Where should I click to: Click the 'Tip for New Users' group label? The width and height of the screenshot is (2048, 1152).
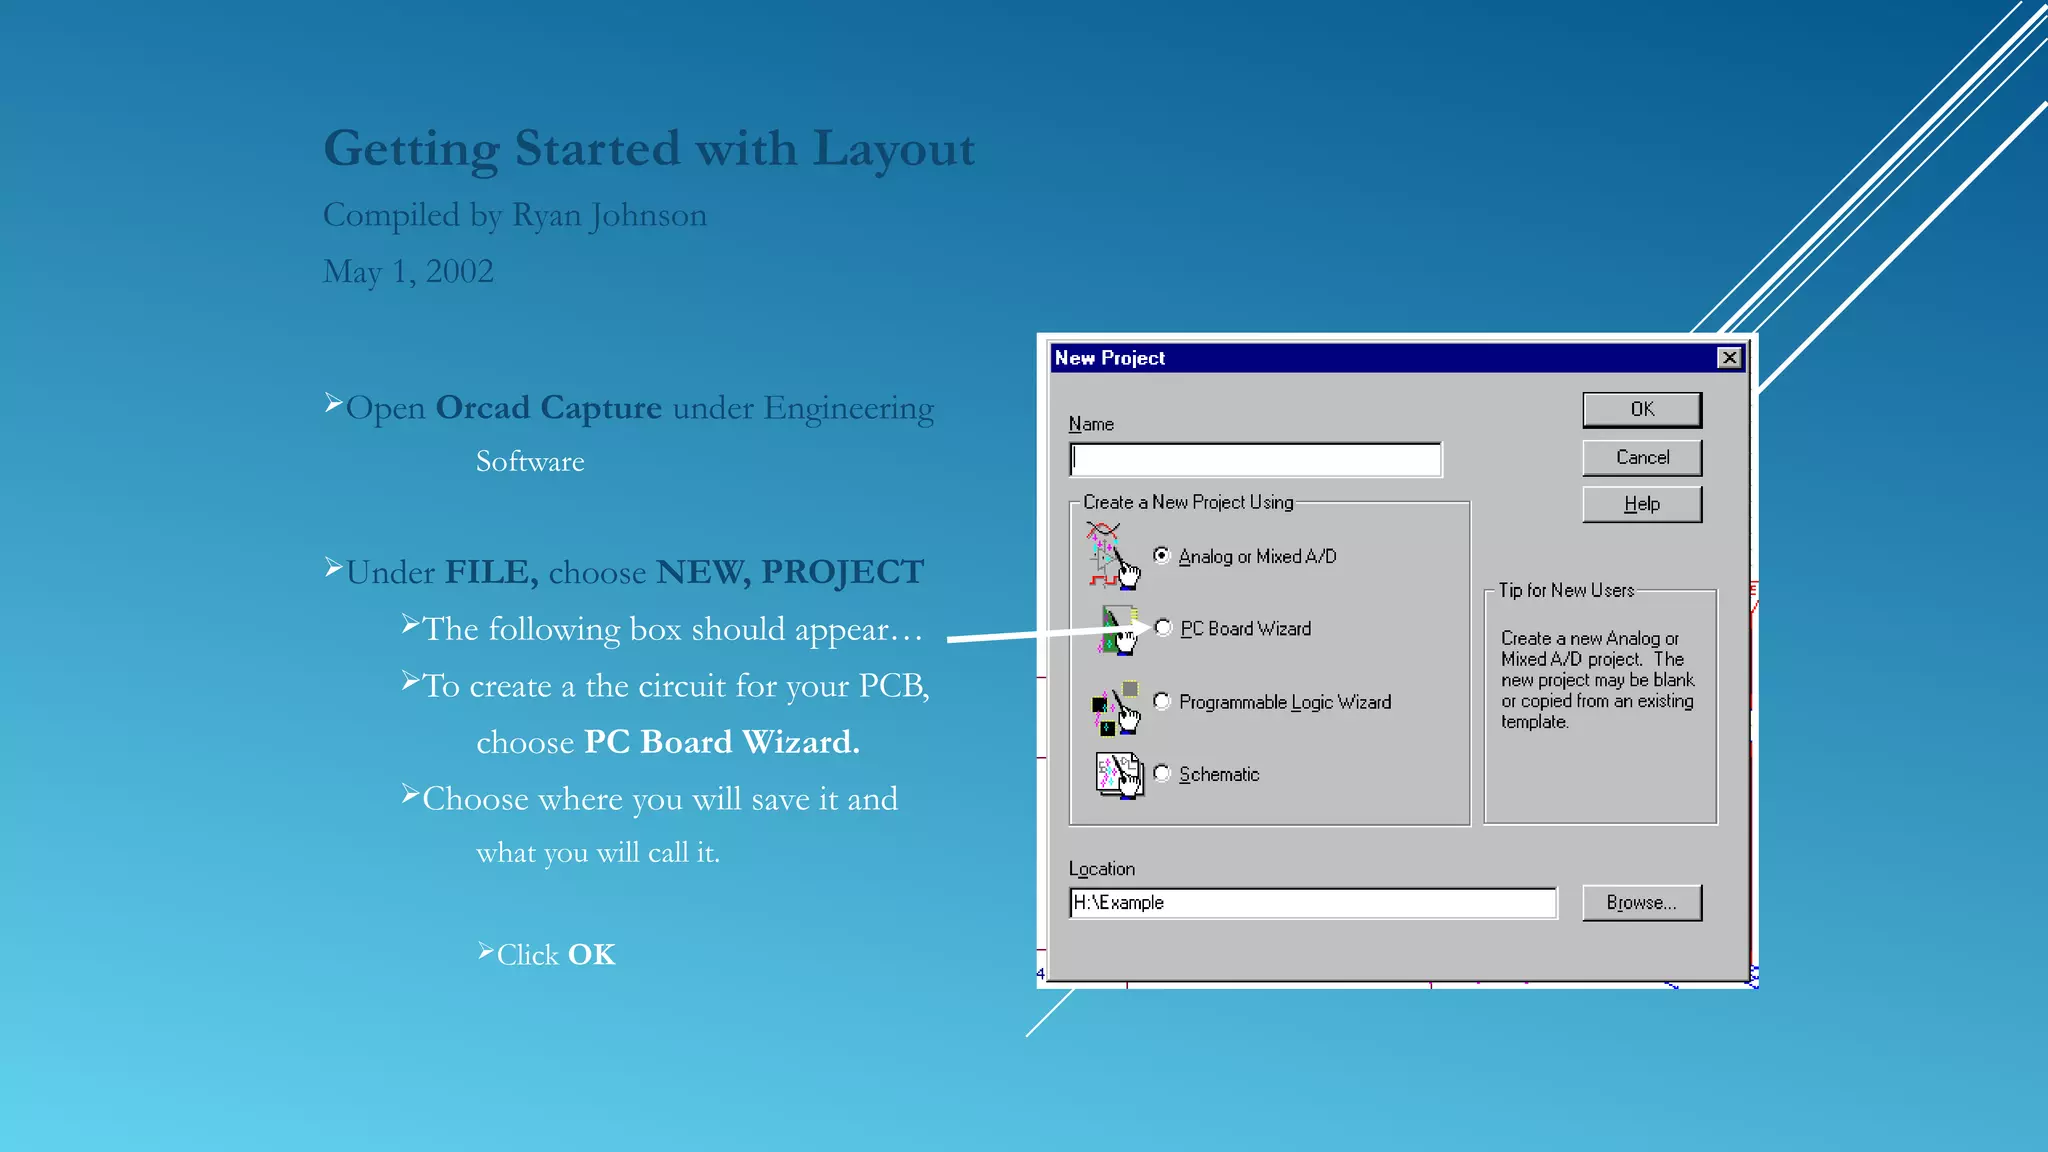(1566, 590)
